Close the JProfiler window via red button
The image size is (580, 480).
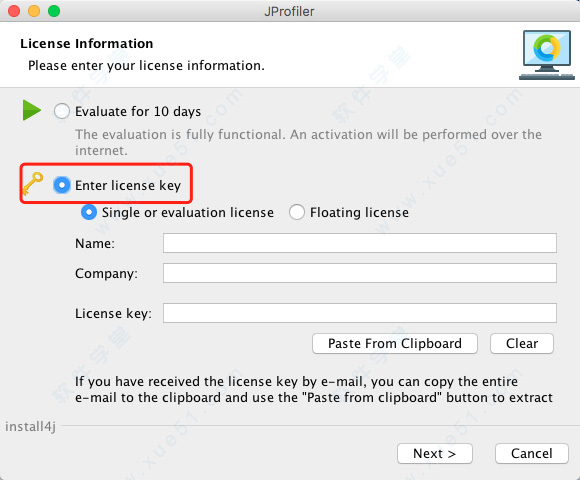coord(14,11)
